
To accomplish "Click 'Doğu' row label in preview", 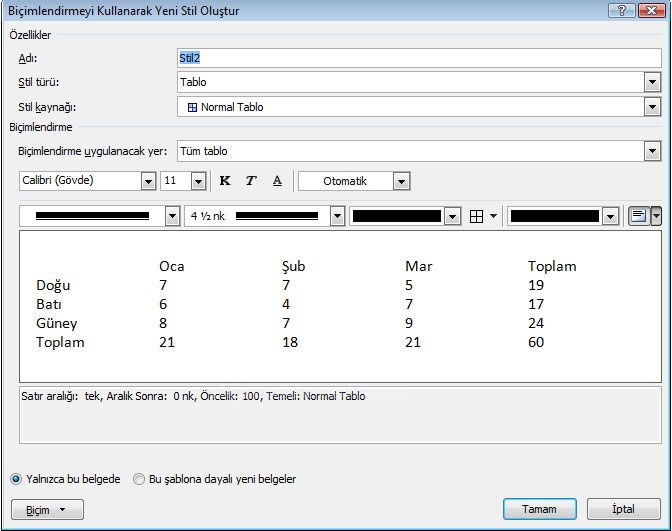I will [53, 285].
